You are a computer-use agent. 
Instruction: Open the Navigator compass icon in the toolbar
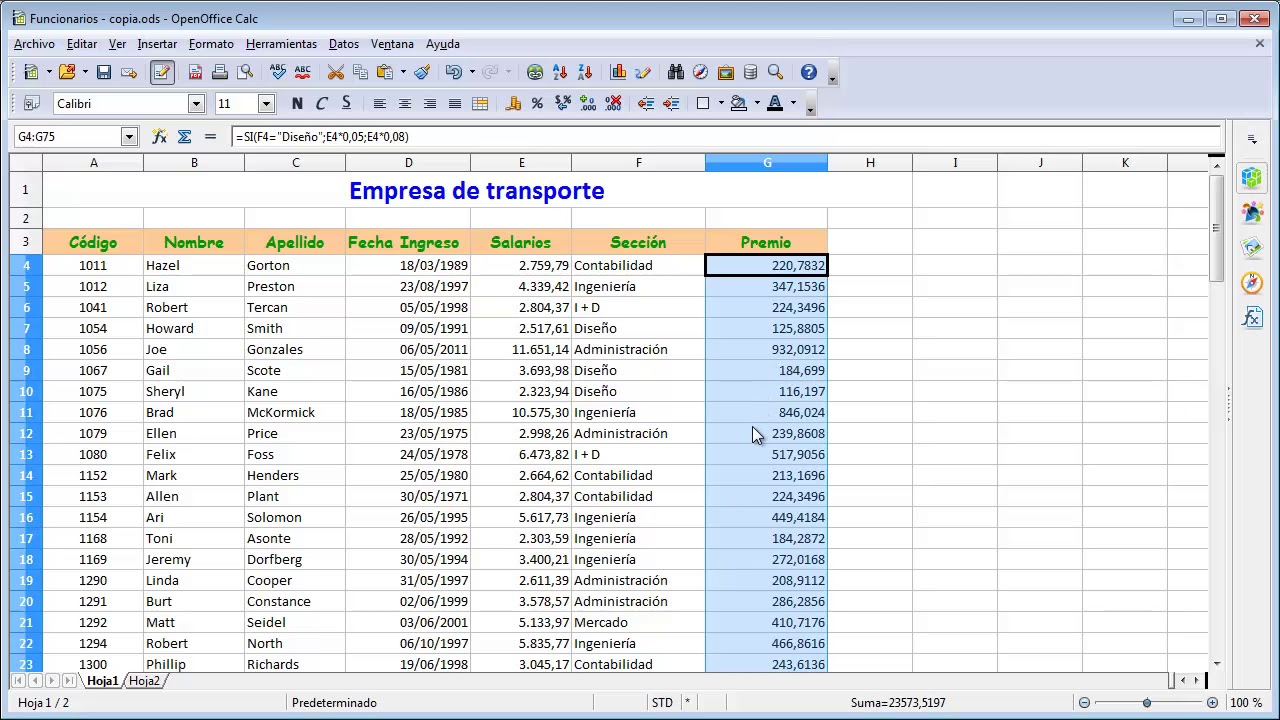(700, 72)
